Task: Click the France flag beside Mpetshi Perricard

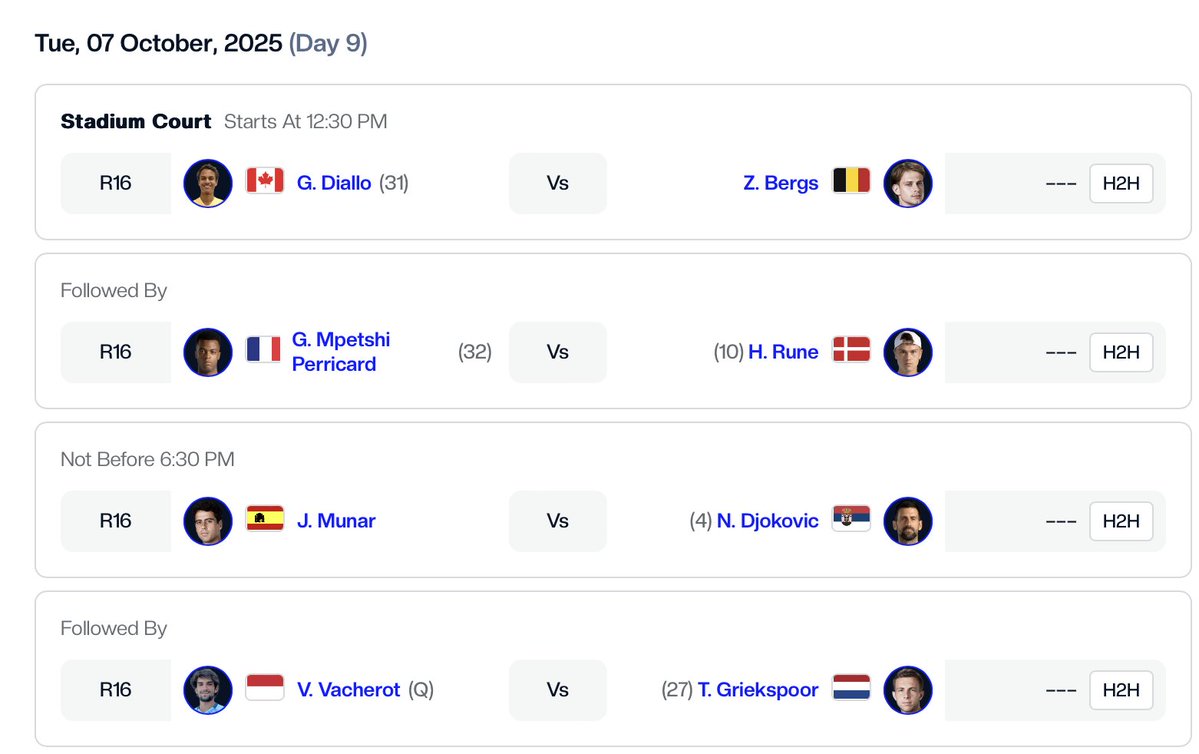Action: [264, 351]
